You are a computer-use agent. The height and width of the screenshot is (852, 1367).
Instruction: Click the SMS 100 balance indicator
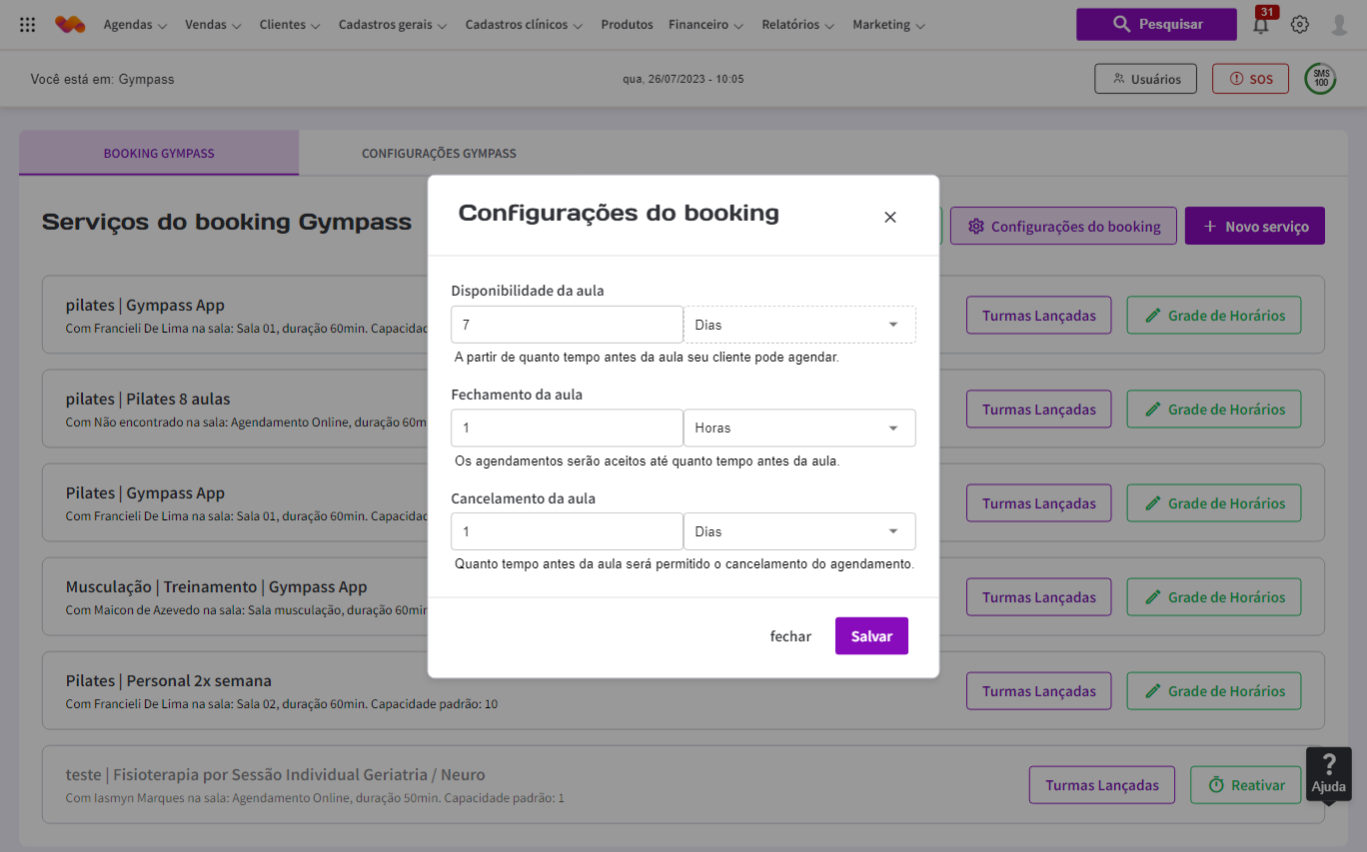pos(1320,79)
